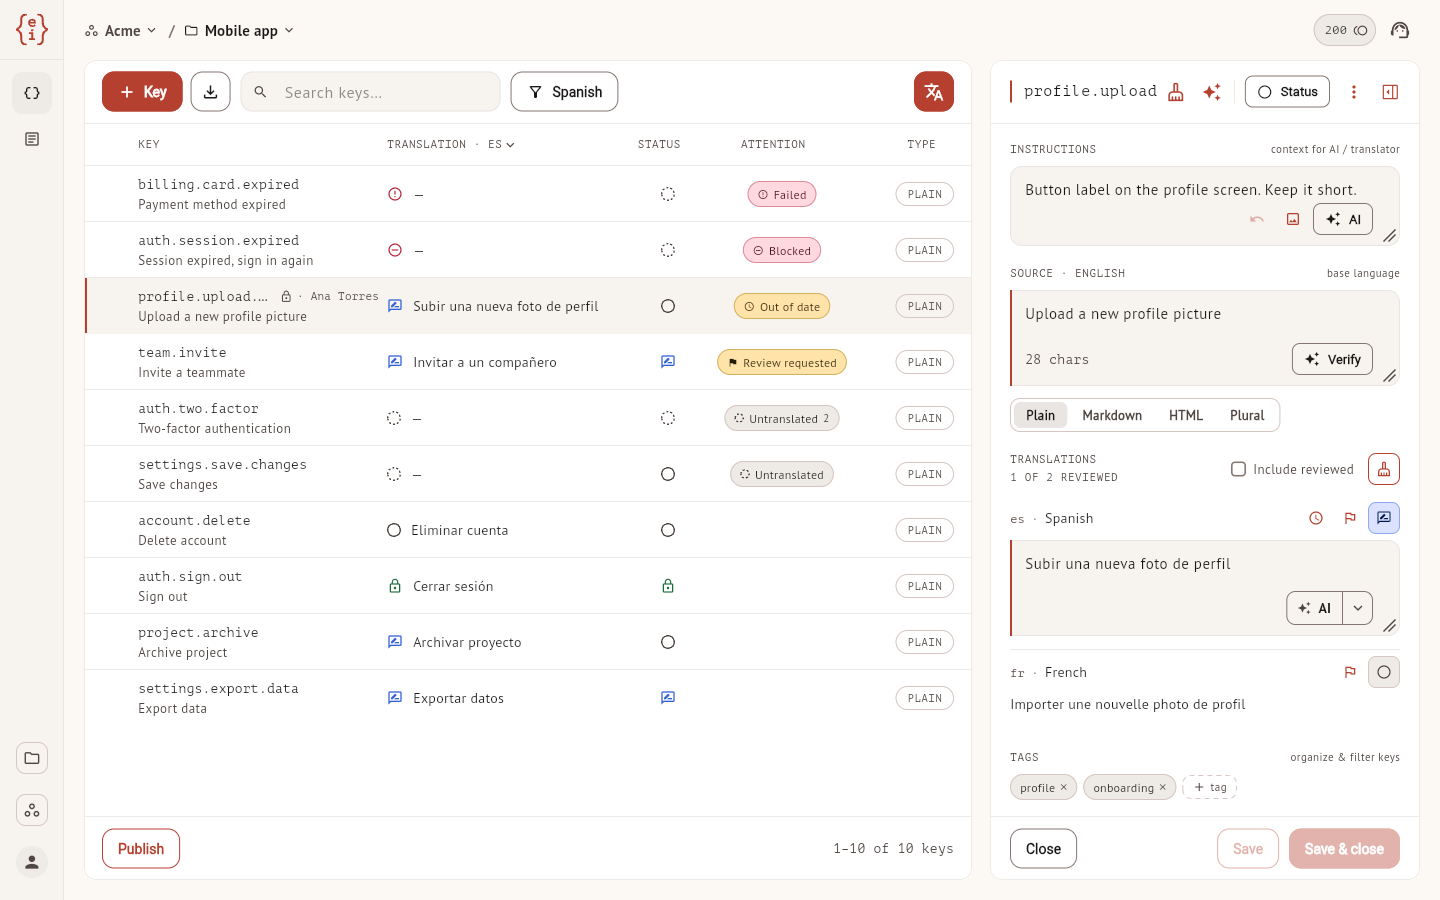1440x900 pixels.
Task: Click the clear translations brush button
Action: pos(1384,469)
